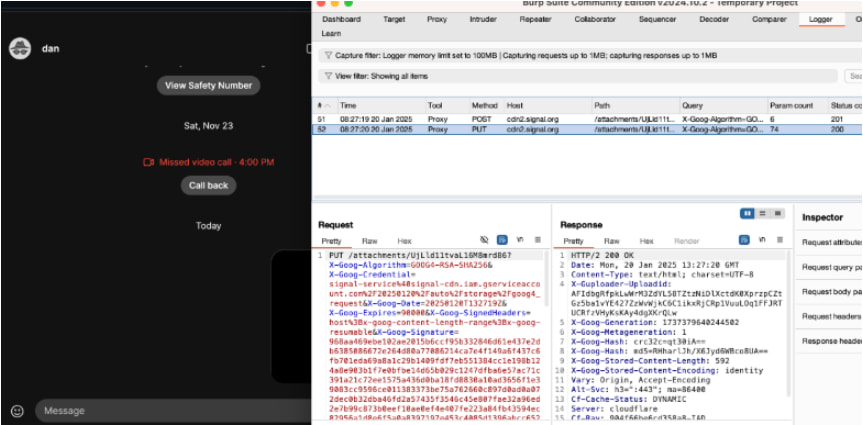Select the Hex tab in Response pane
This screenshot has width=863, height=425.
[x=647, y=241]
